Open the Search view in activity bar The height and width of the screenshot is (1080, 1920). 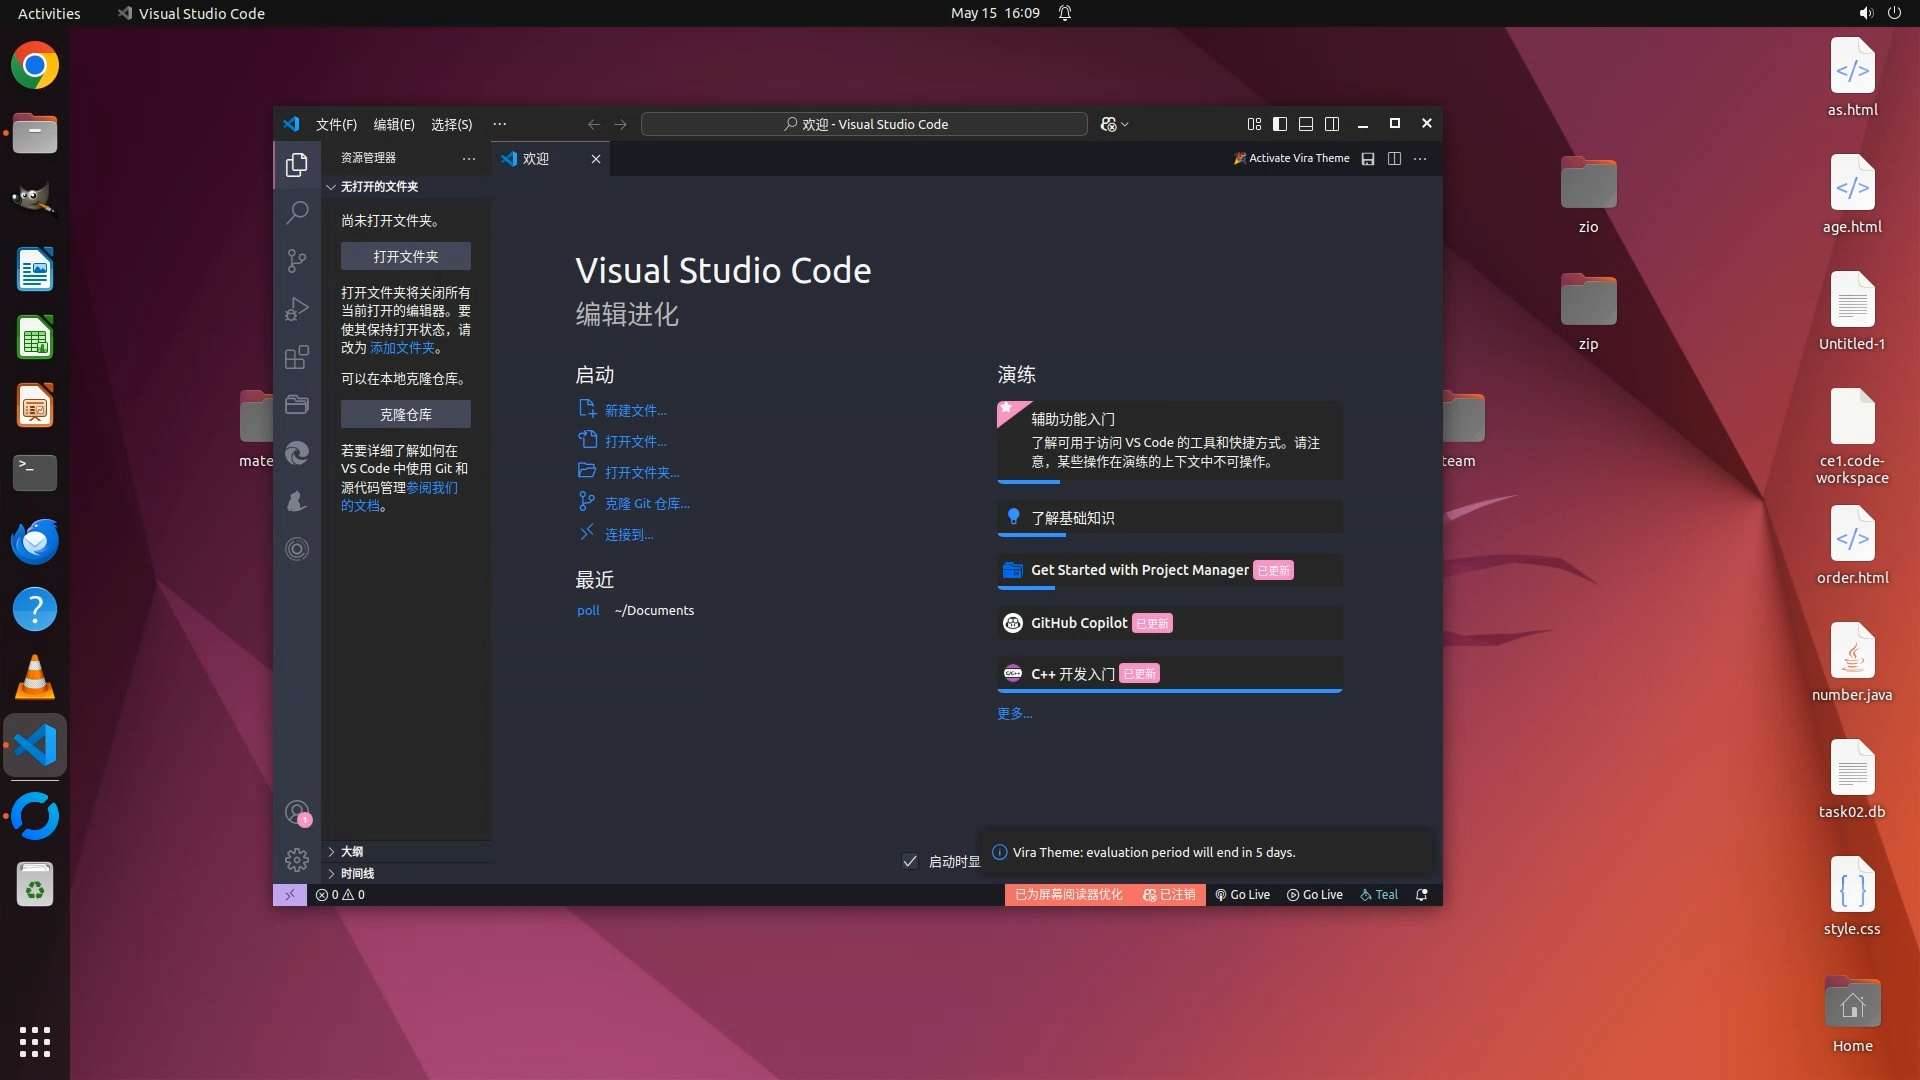pos(297,212)
